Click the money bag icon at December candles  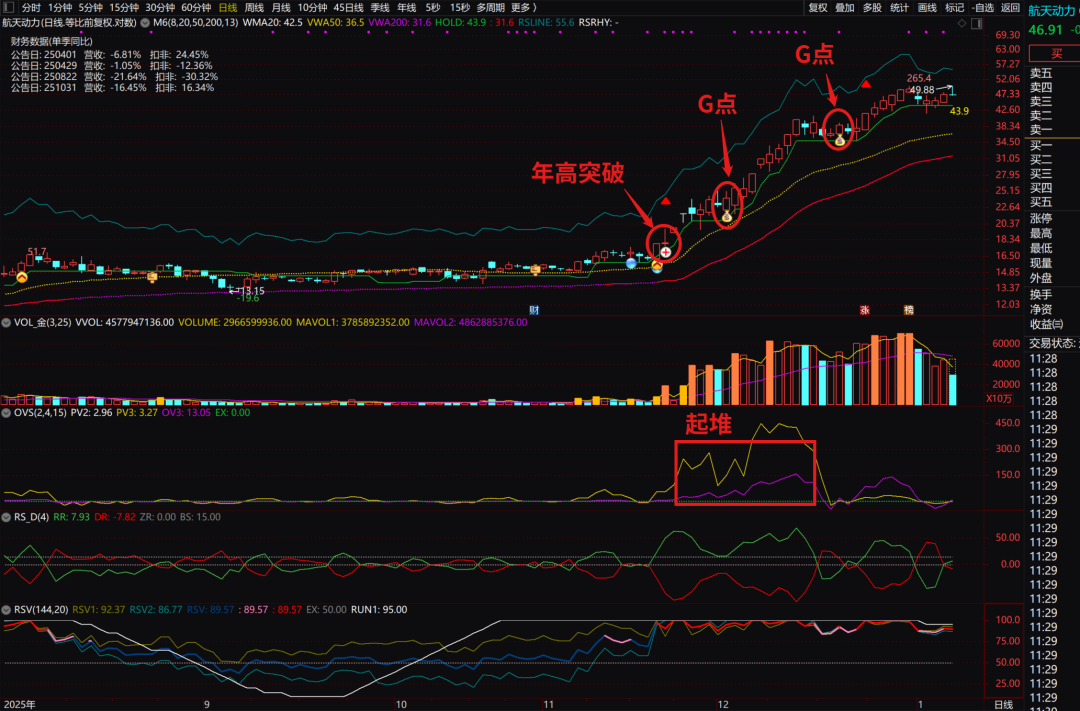(727, 217)
